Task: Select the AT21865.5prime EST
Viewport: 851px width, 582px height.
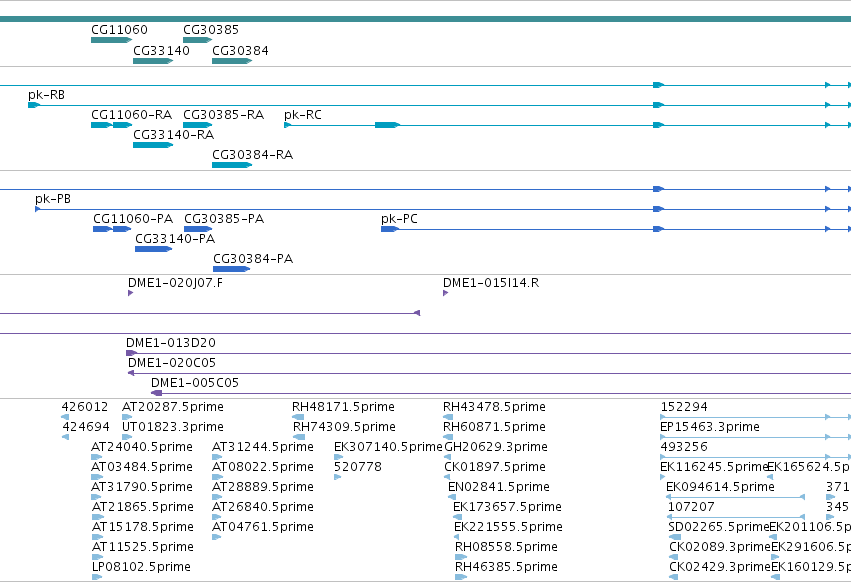Action: point(143,507)
